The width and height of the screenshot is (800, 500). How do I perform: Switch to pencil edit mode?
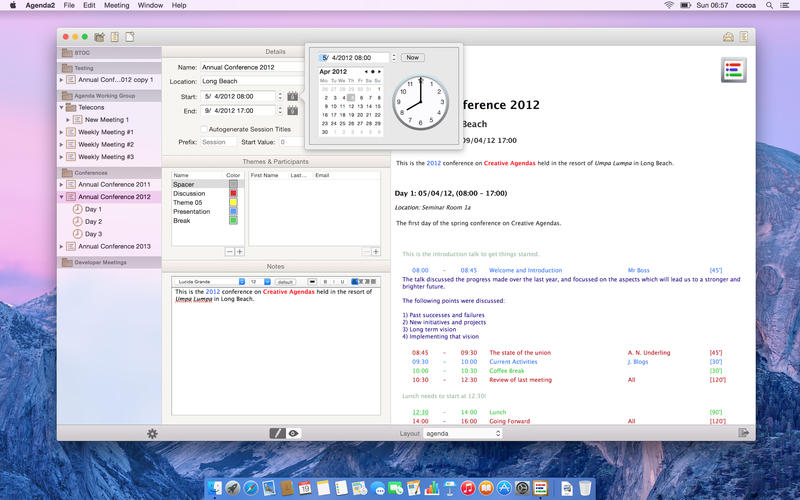(x=278, y=433)
